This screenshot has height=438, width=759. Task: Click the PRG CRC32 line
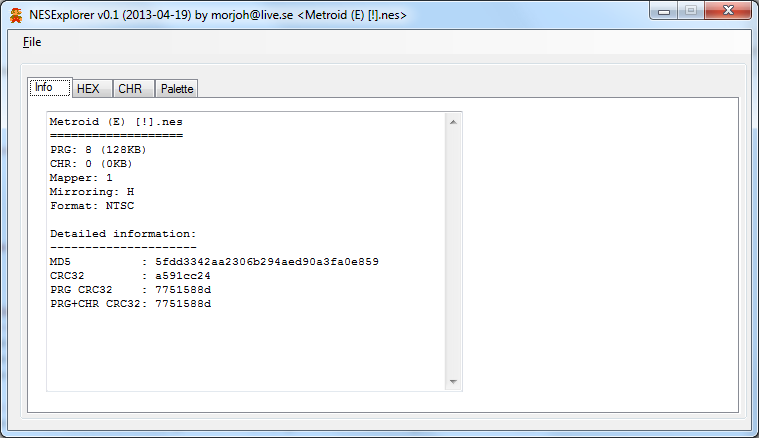[x=130, y=290]
